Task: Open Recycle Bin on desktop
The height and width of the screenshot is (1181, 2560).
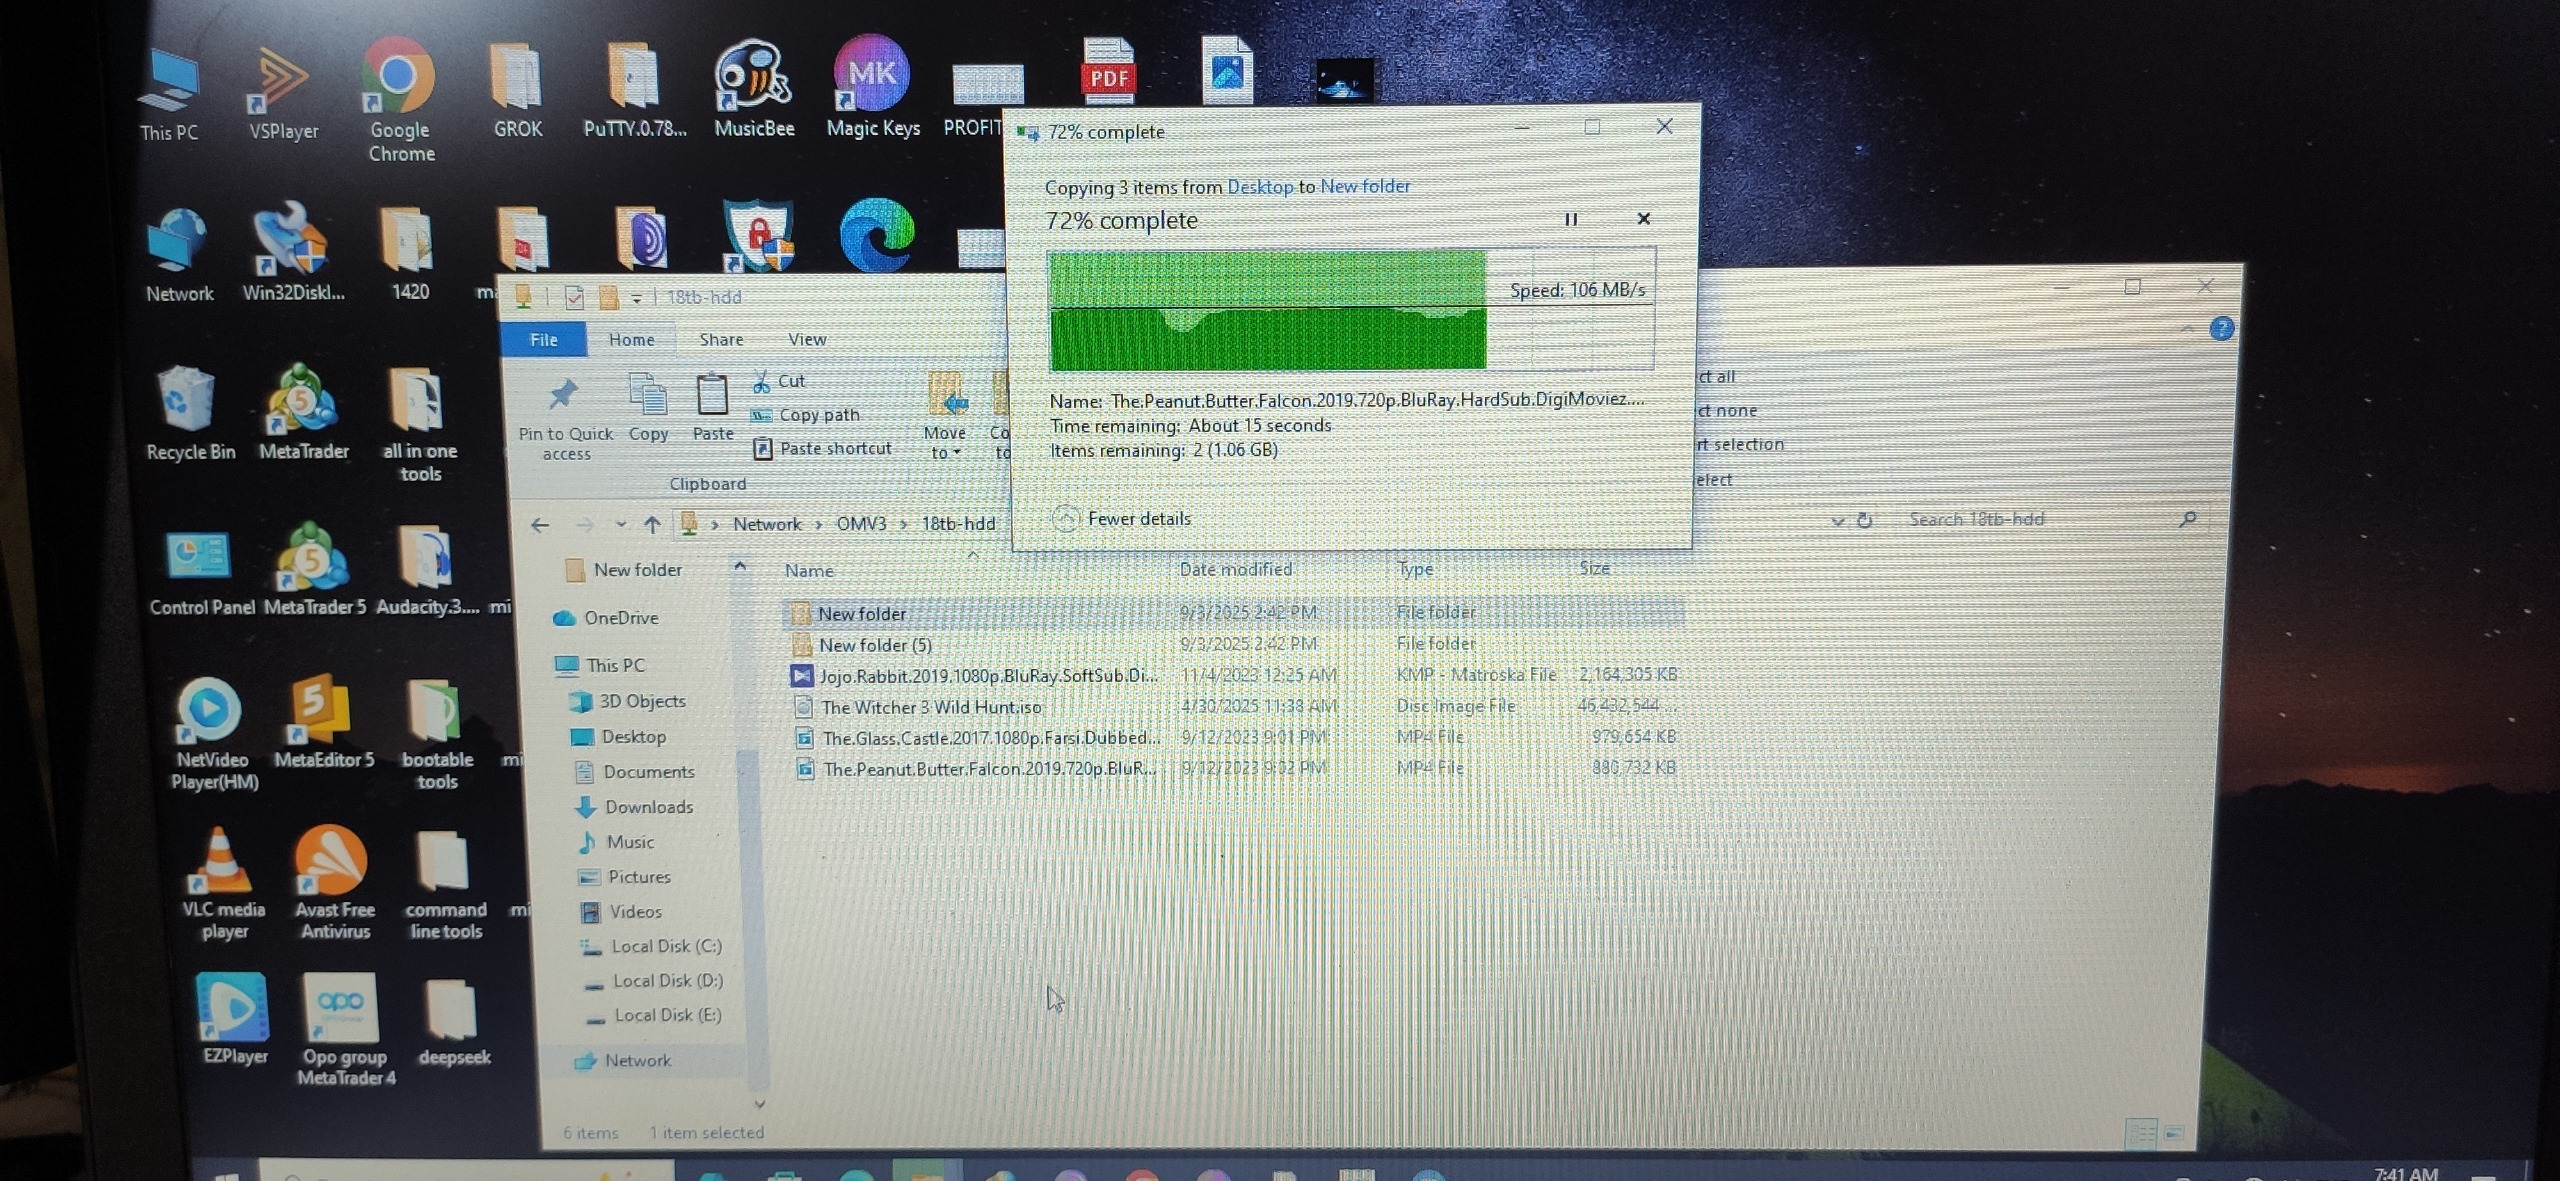Action: click(x=187, y=400)
